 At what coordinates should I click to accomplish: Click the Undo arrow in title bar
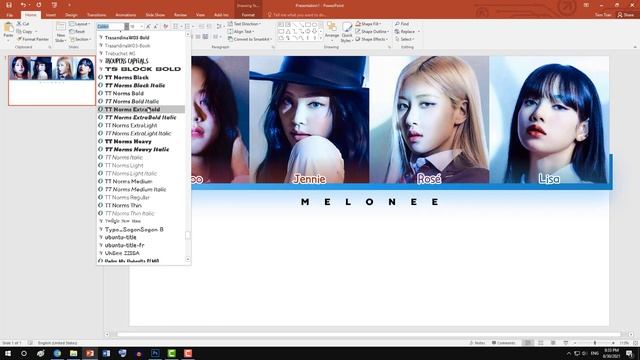(23, 5)
